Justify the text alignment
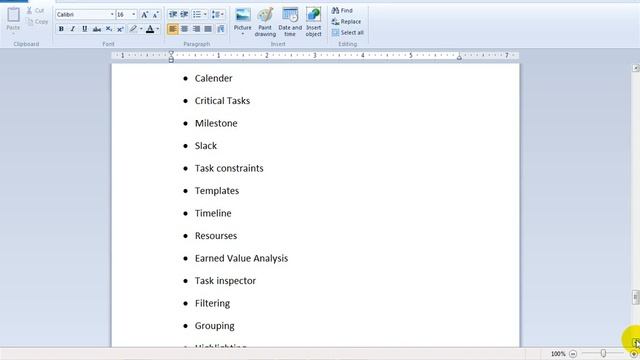Screen dimensions: 640x360 click(208, 29)
